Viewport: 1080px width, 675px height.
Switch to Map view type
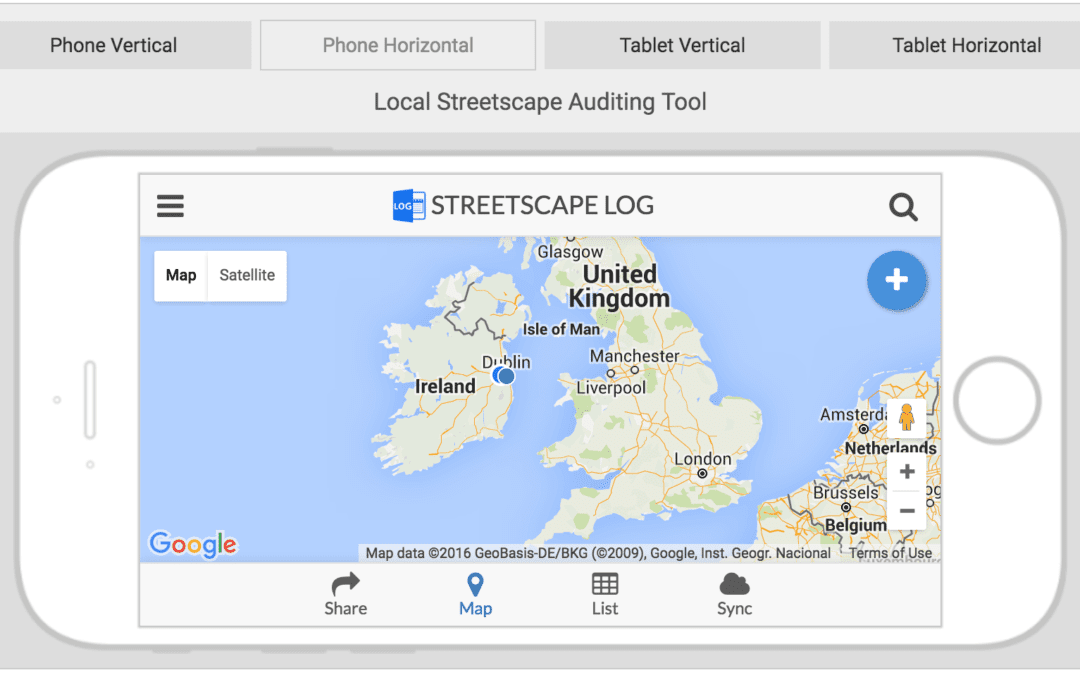(x=180, y=276)
